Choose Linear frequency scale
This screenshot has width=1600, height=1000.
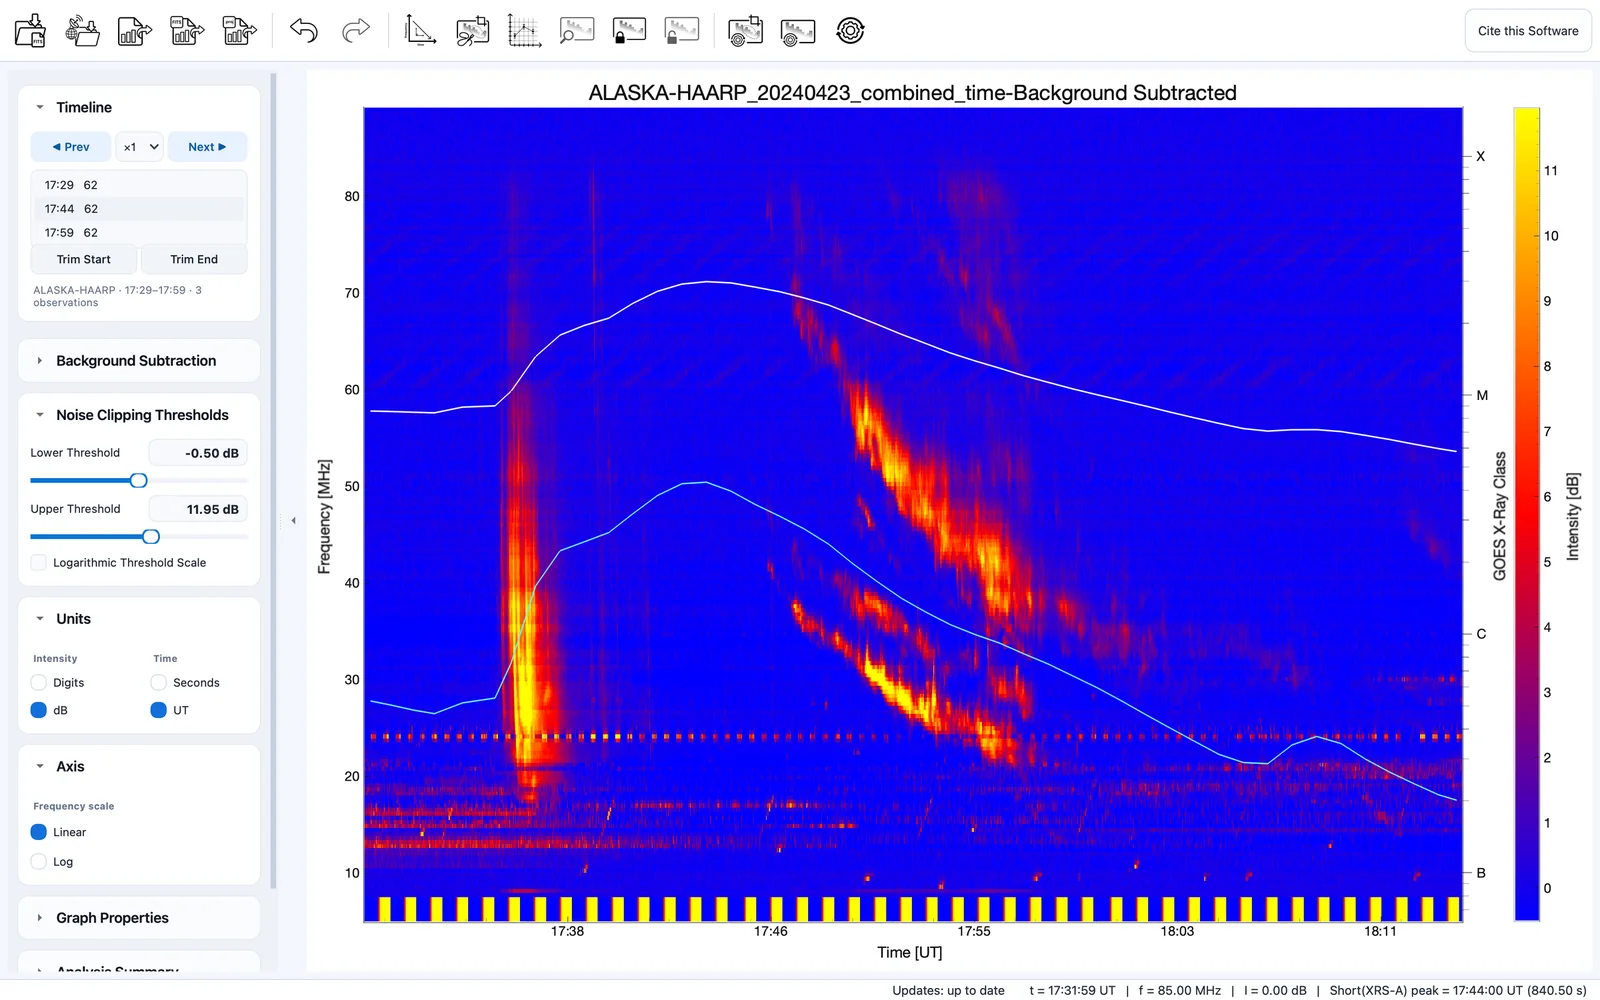point(39,832)
